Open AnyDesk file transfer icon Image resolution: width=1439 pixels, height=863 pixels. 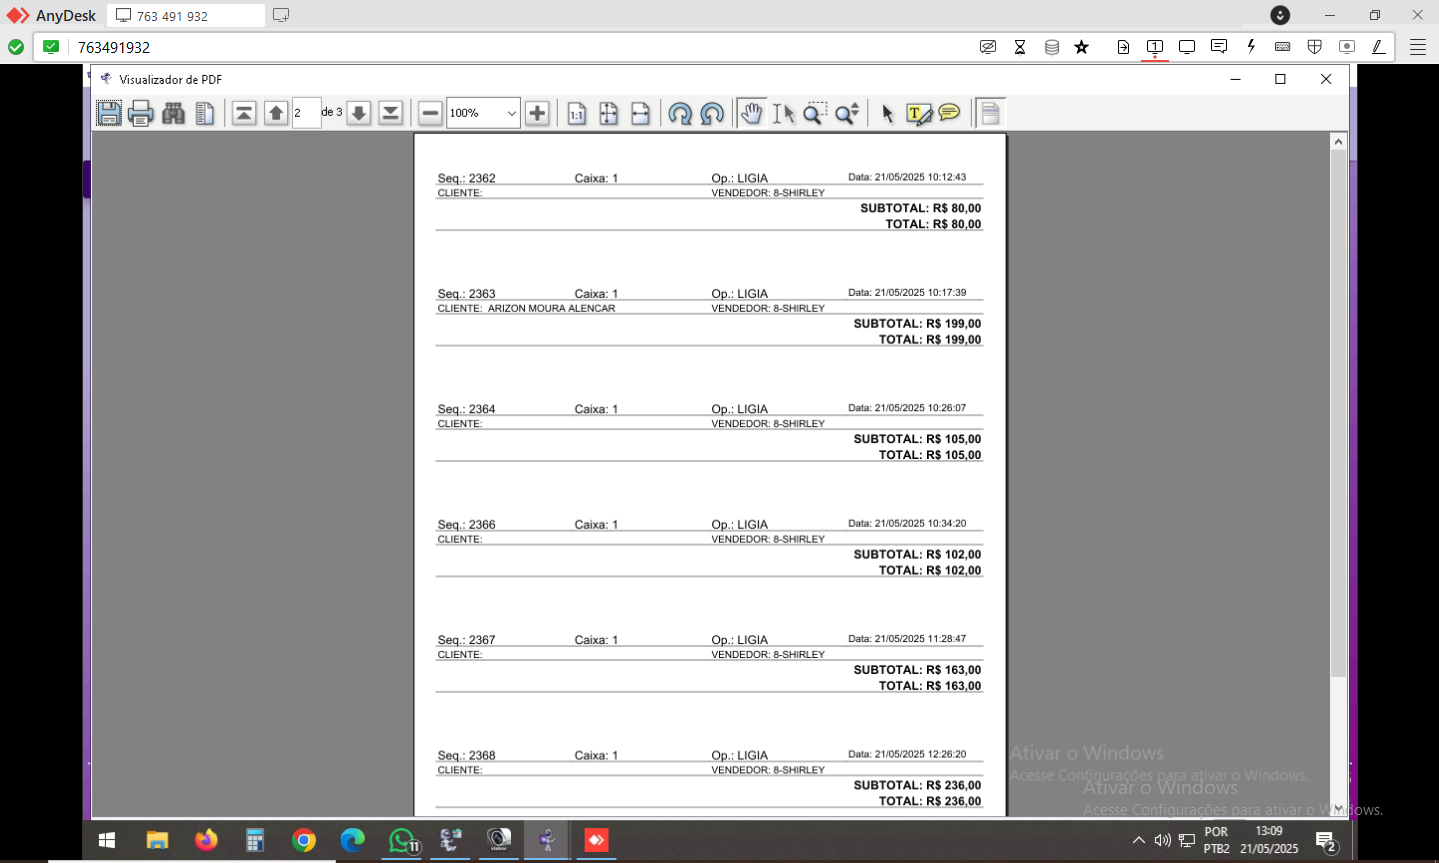pos(1123,47)
